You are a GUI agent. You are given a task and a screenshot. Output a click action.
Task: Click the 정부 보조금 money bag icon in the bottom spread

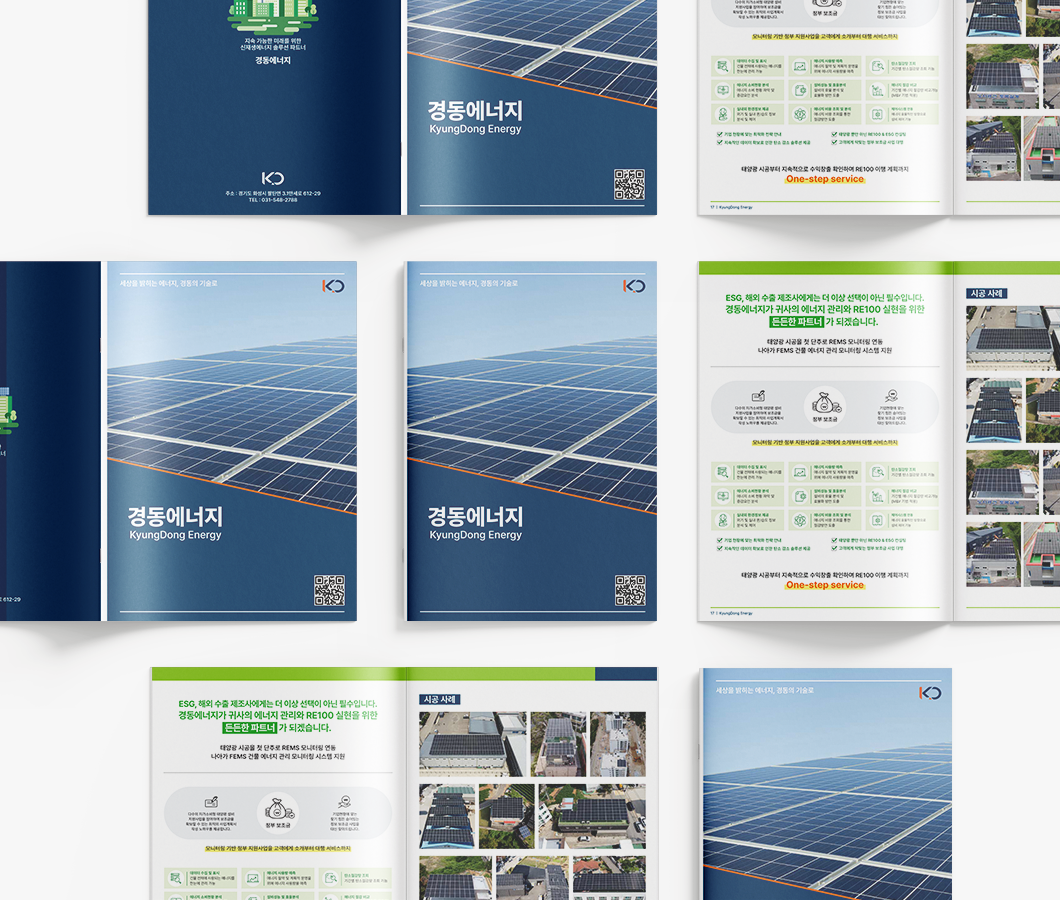(x=277, y=808)
